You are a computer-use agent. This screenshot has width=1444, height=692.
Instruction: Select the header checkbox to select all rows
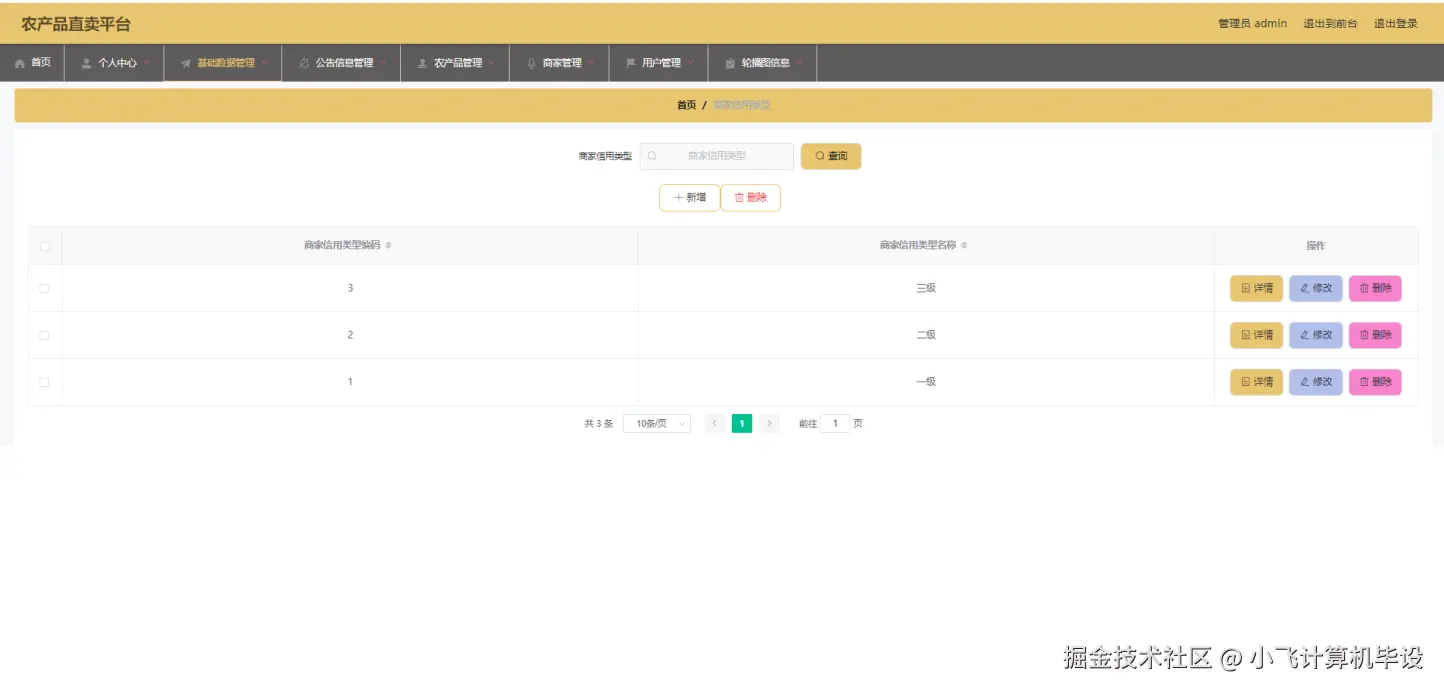coord(44,246)
